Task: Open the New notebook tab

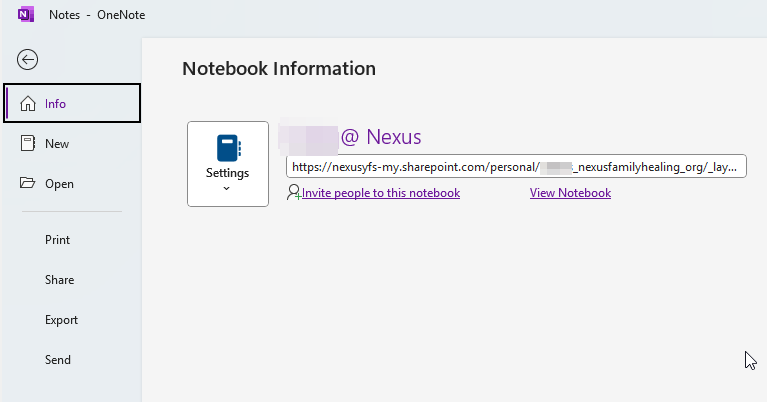Action: coord(72,144)
